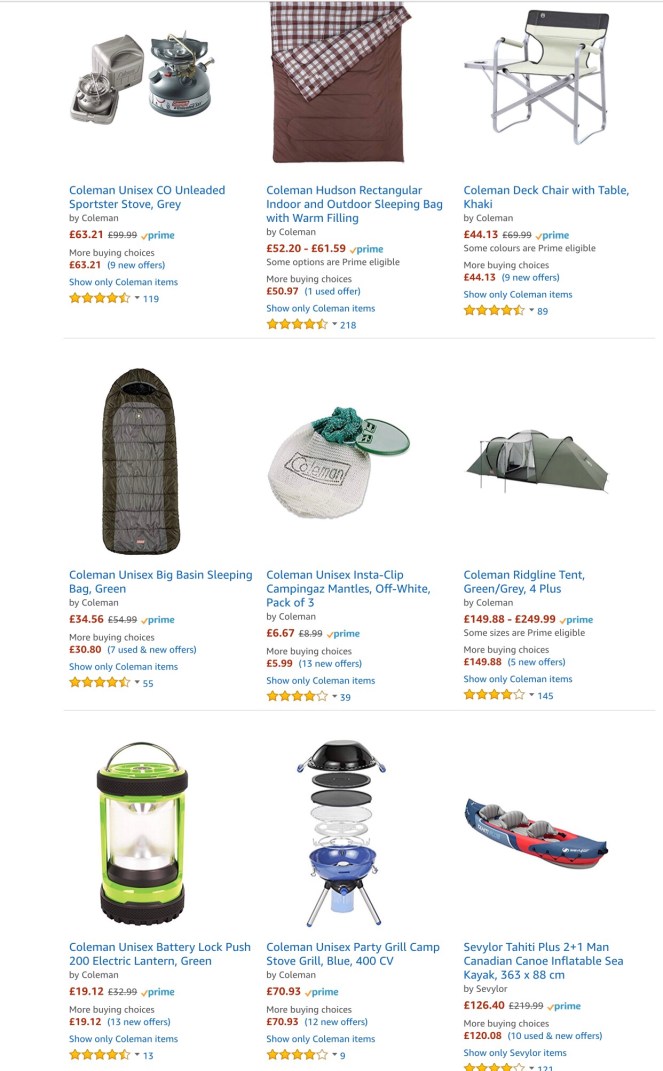Open the Big Basin Sleeping Bag image

pyautogui.click(x=141, y=461)
